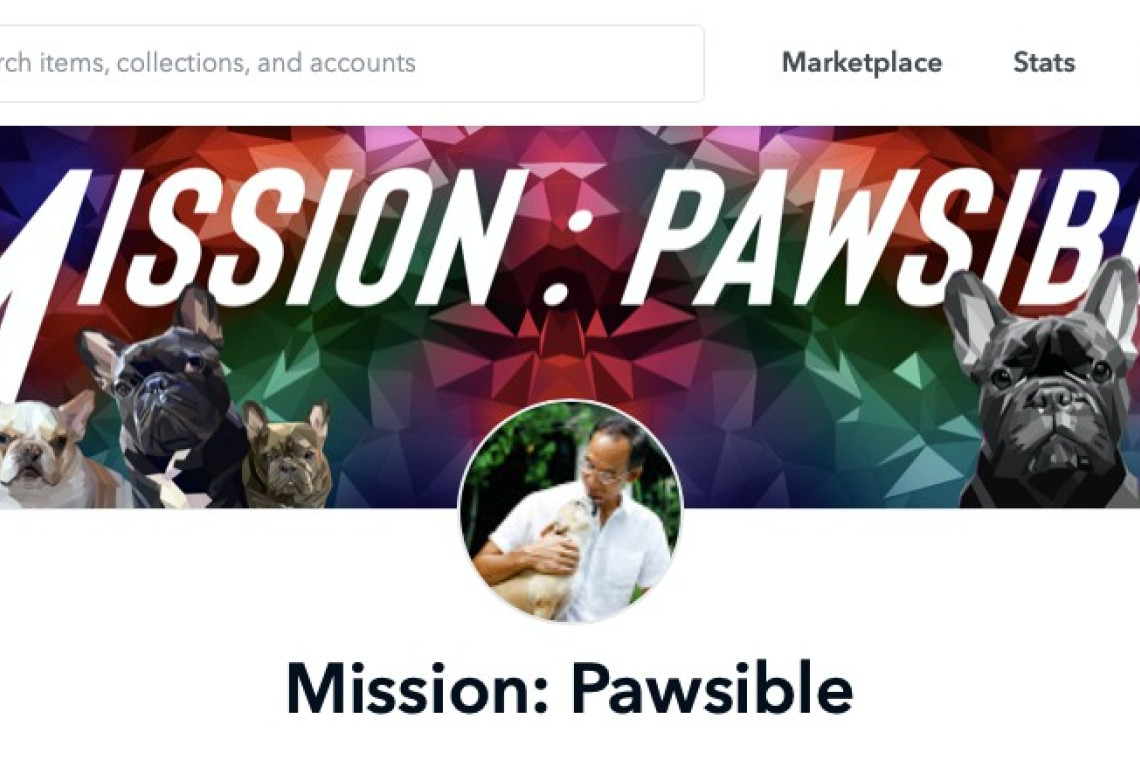Open the Marketplace menu item
The image size is (1140, 760).
tap(862, 63)
